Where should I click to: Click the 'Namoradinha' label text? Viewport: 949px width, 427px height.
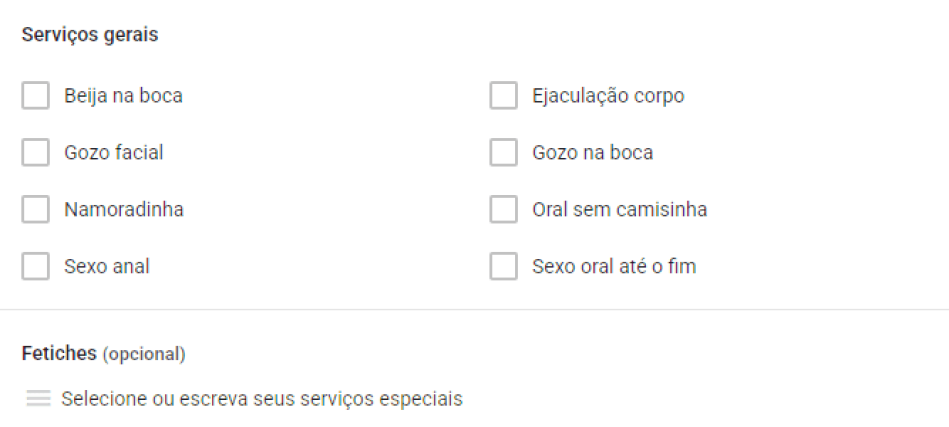point(124,210)
